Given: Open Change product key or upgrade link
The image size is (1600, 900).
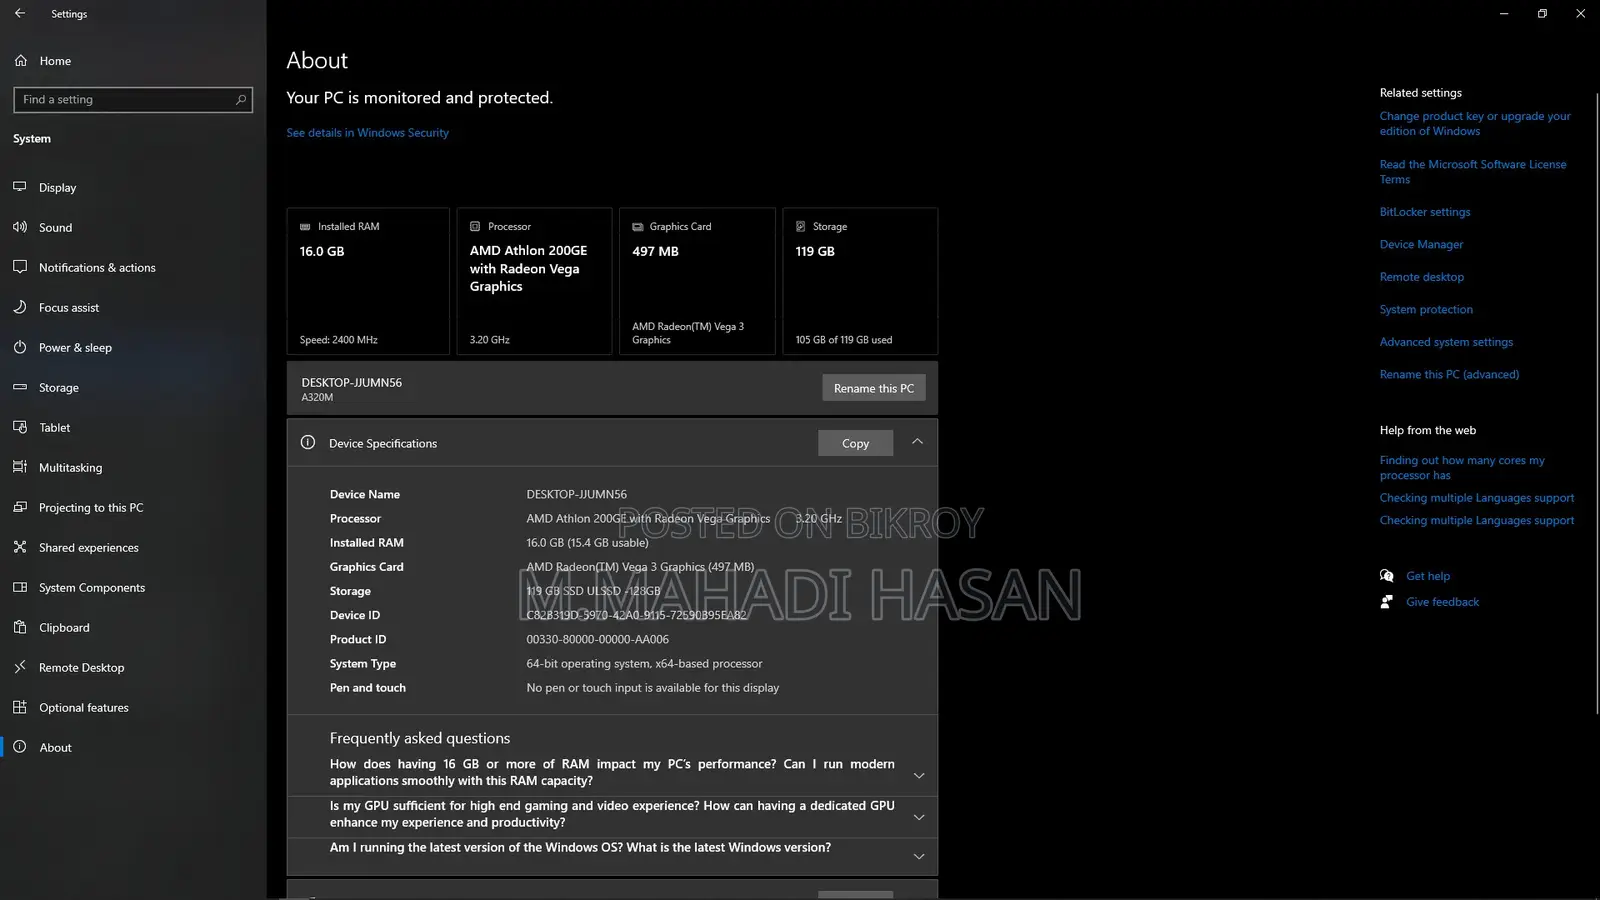Looking at the screenshot, I should pos(1475,124).
